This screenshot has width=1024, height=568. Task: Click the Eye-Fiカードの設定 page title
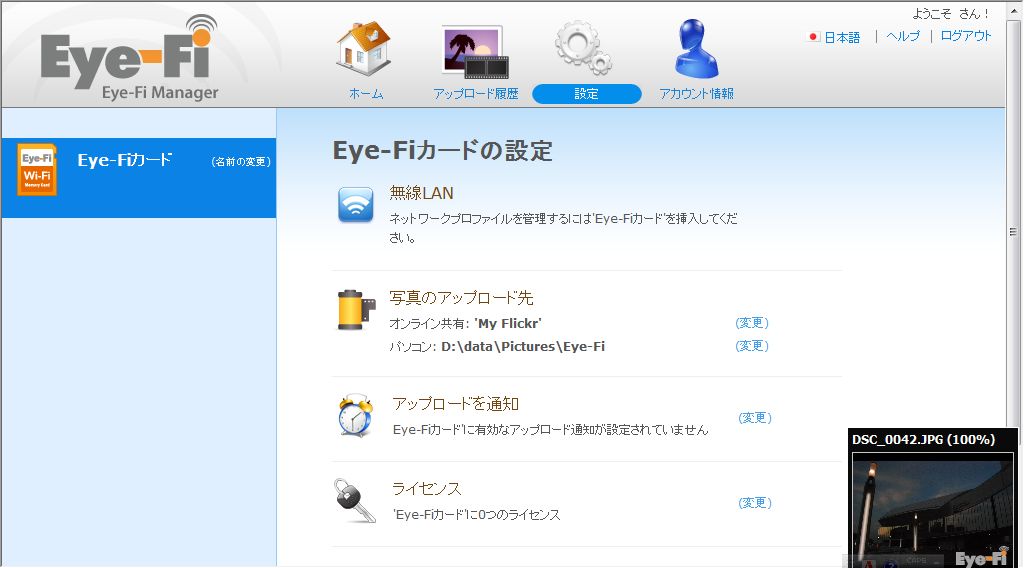(442, 151)
